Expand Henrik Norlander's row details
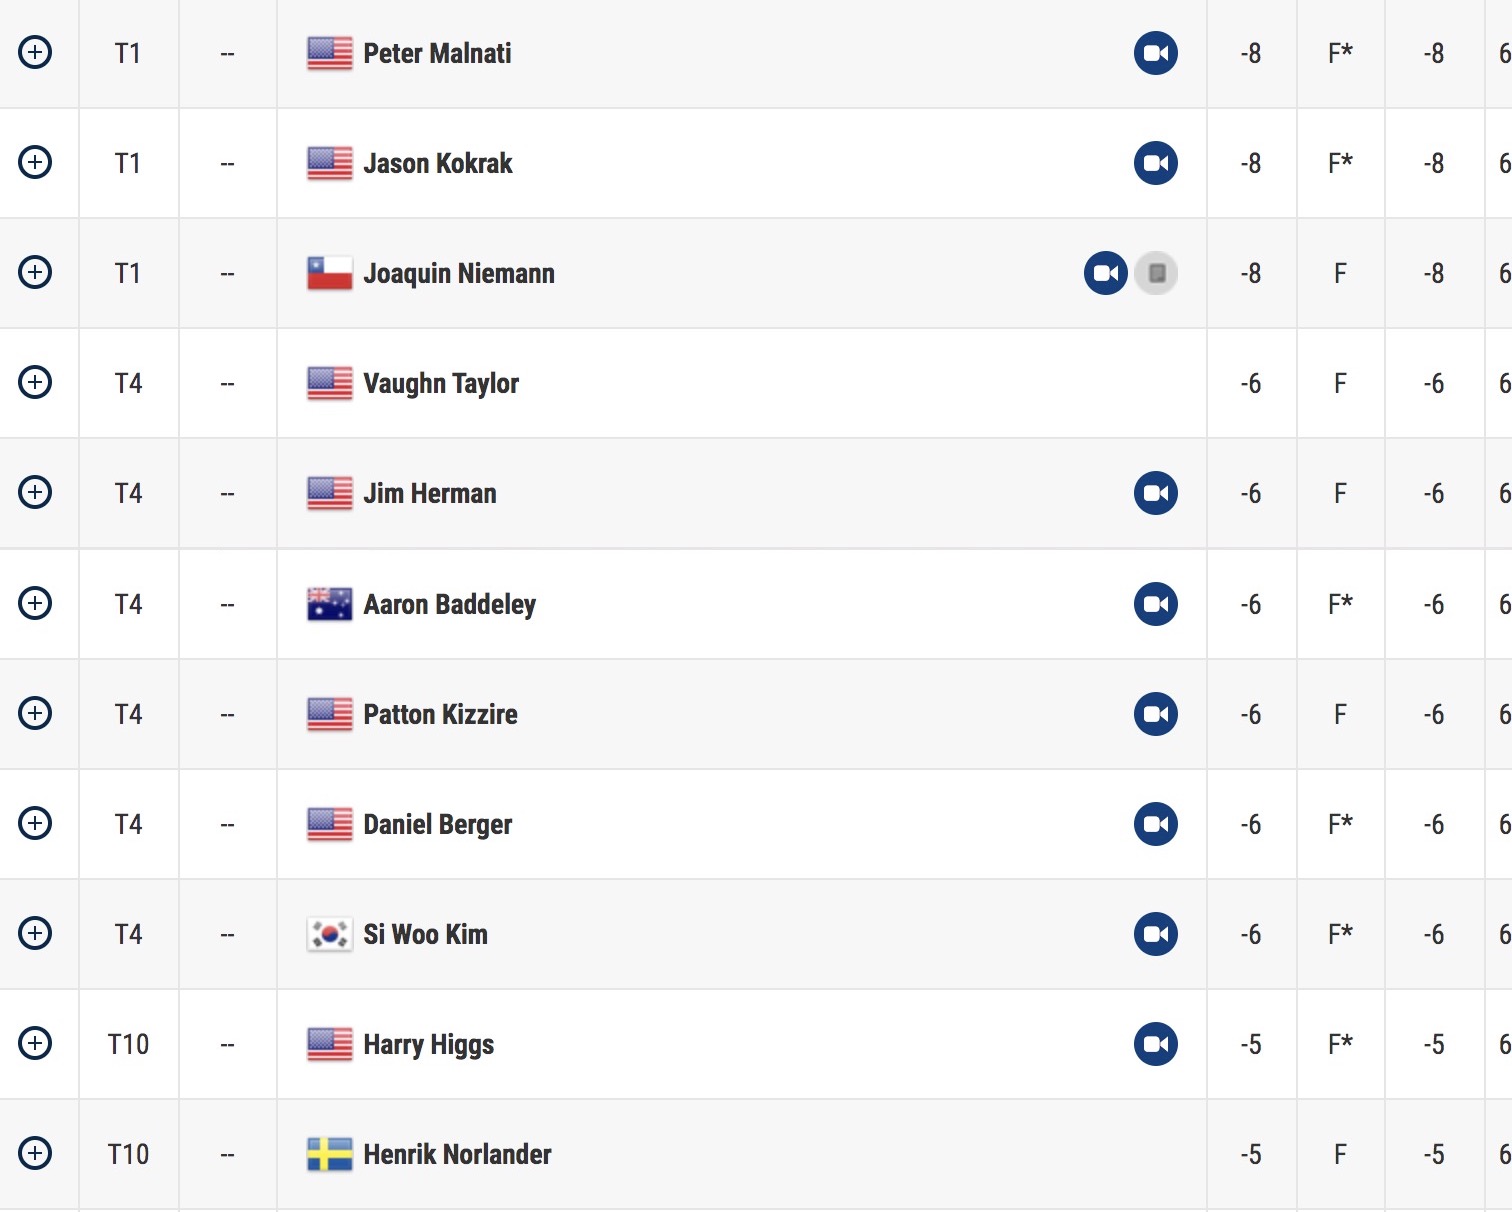The image size is (1512, 1212). click(35, 1153)
